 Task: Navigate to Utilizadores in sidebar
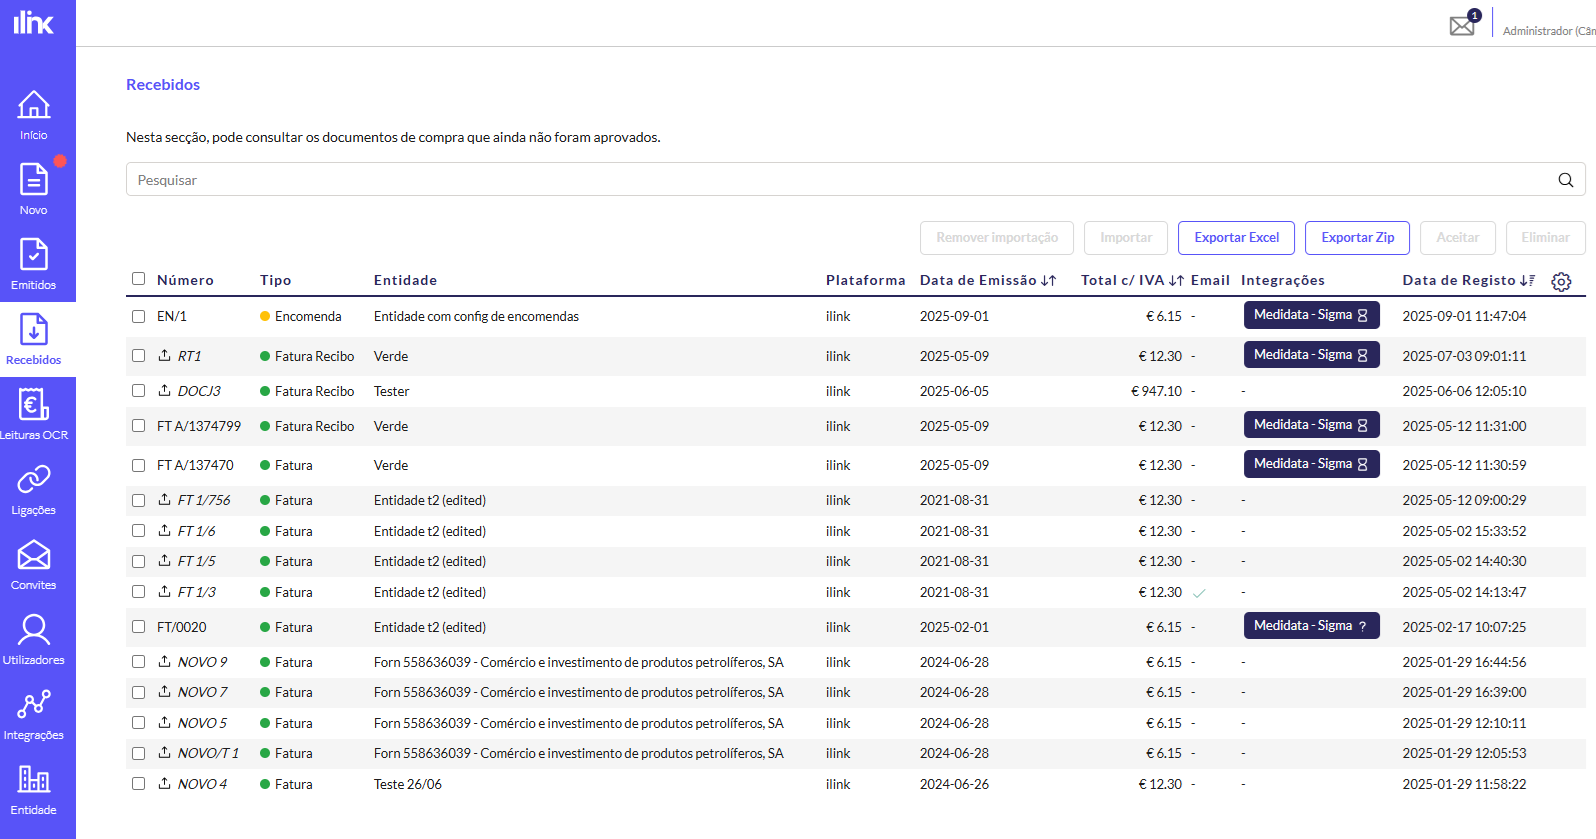tap(34, 639)
